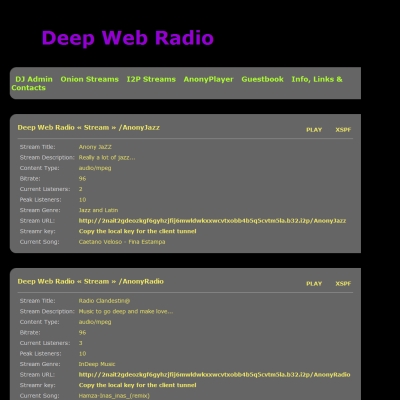Play the AnonyJazz stream
This screenshot has width=400, height=400.
(314, 130)
